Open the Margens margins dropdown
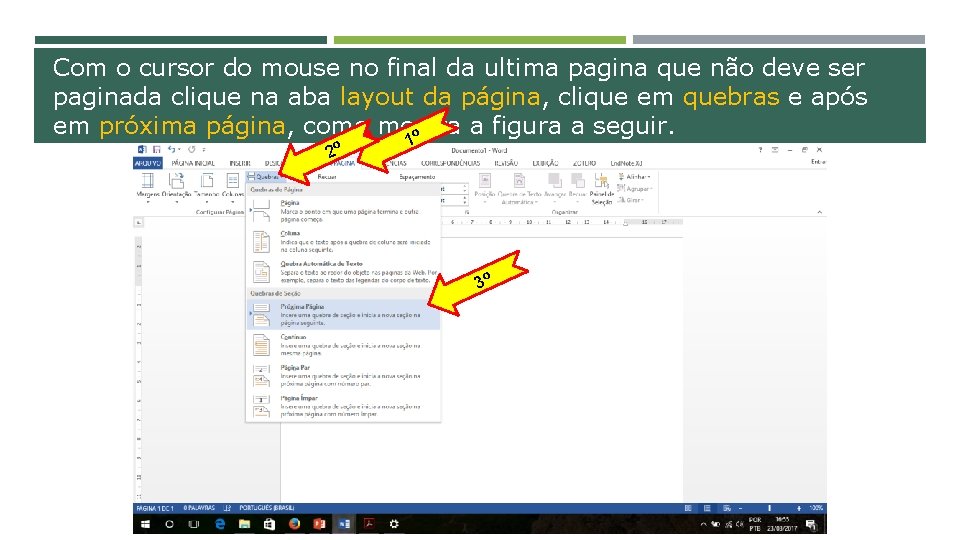960x540 pixels. [148, 186]
